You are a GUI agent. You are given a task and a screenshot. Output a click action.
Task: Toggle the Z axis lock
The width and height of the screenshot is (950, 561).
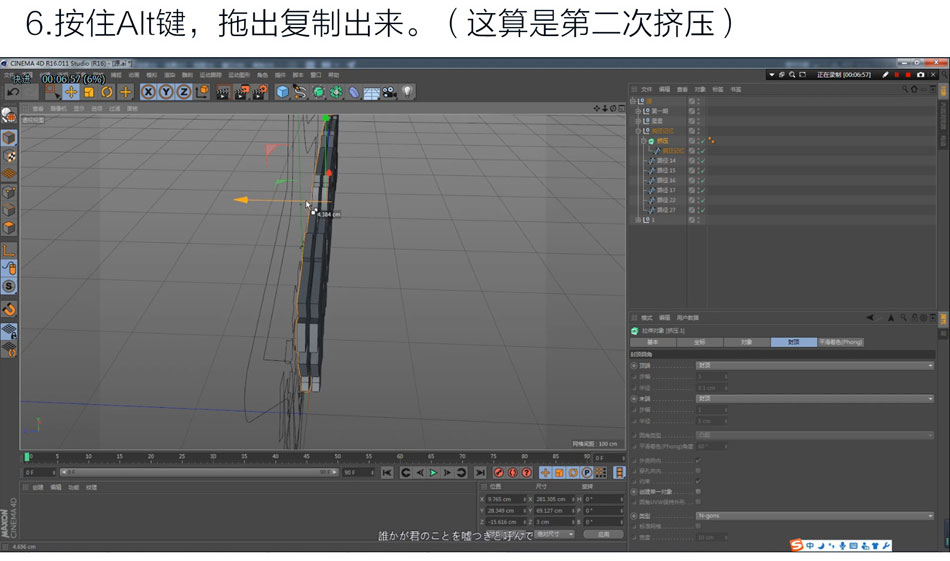[x=184, y=92]
